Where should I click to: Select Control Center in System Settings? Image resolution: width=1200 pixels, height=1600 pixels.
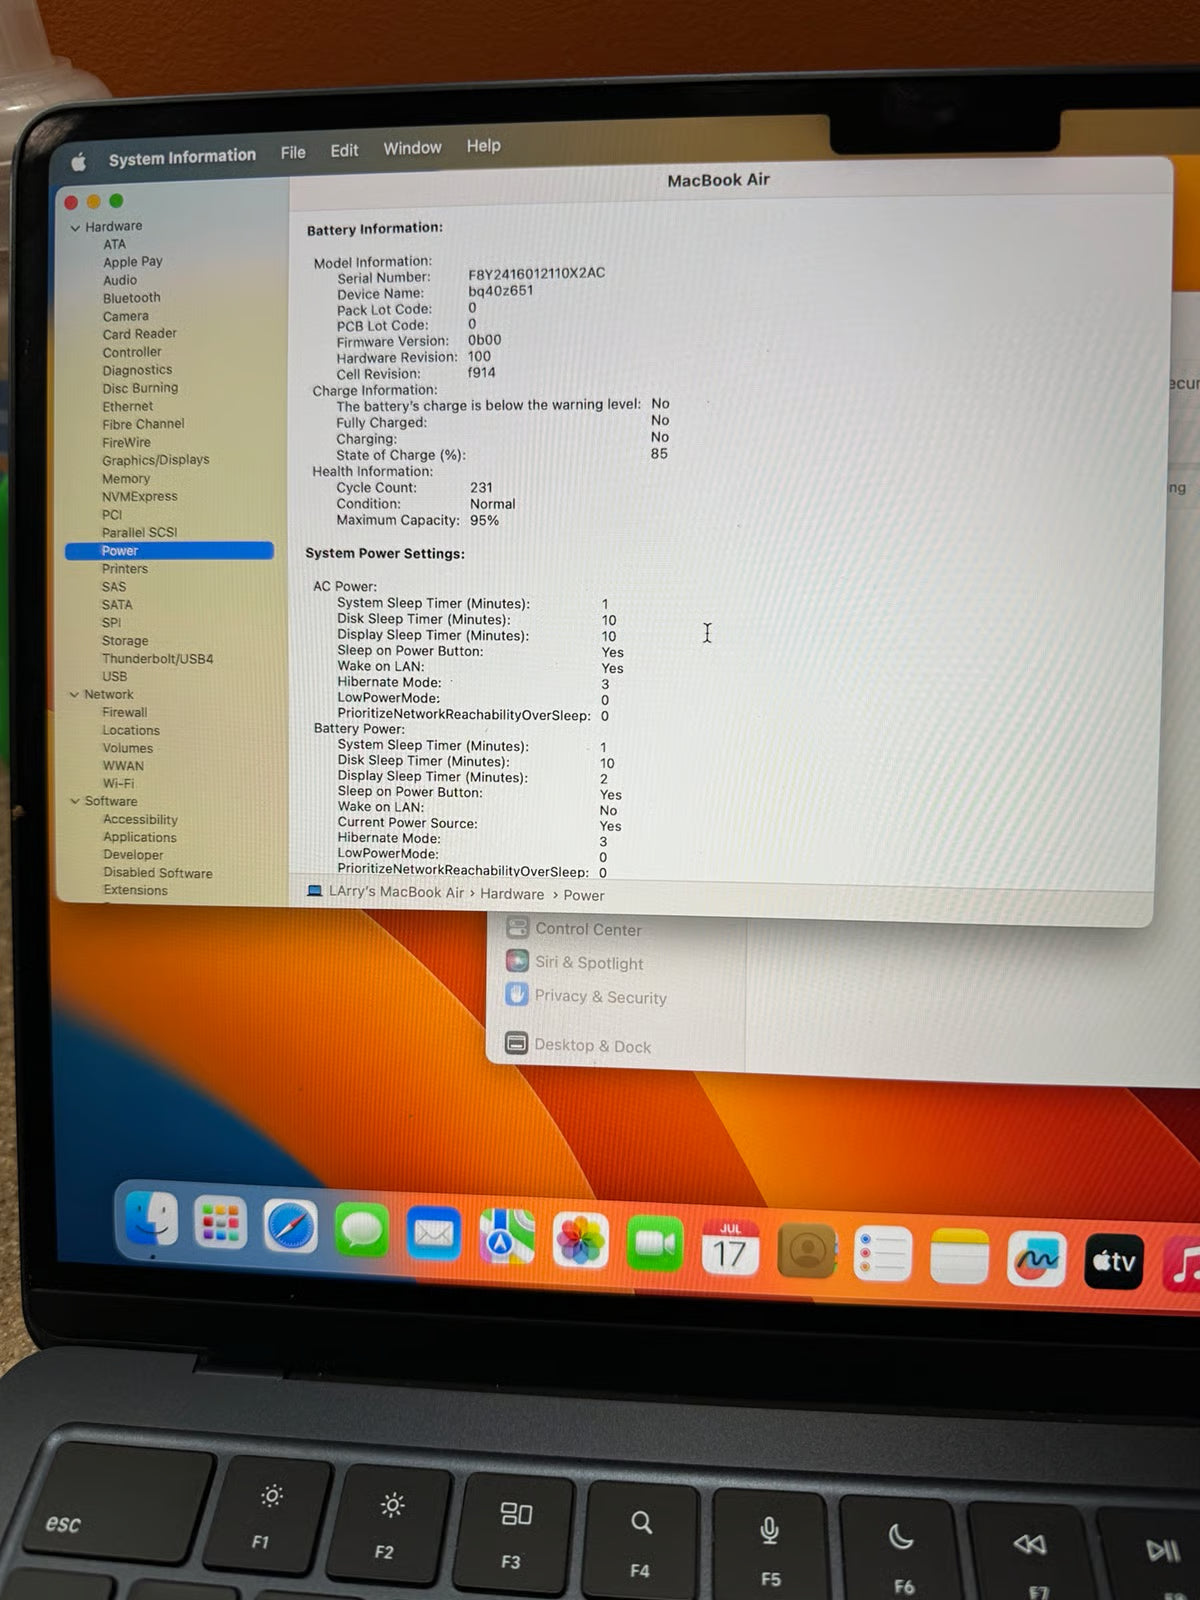click(x=588, y=929)
